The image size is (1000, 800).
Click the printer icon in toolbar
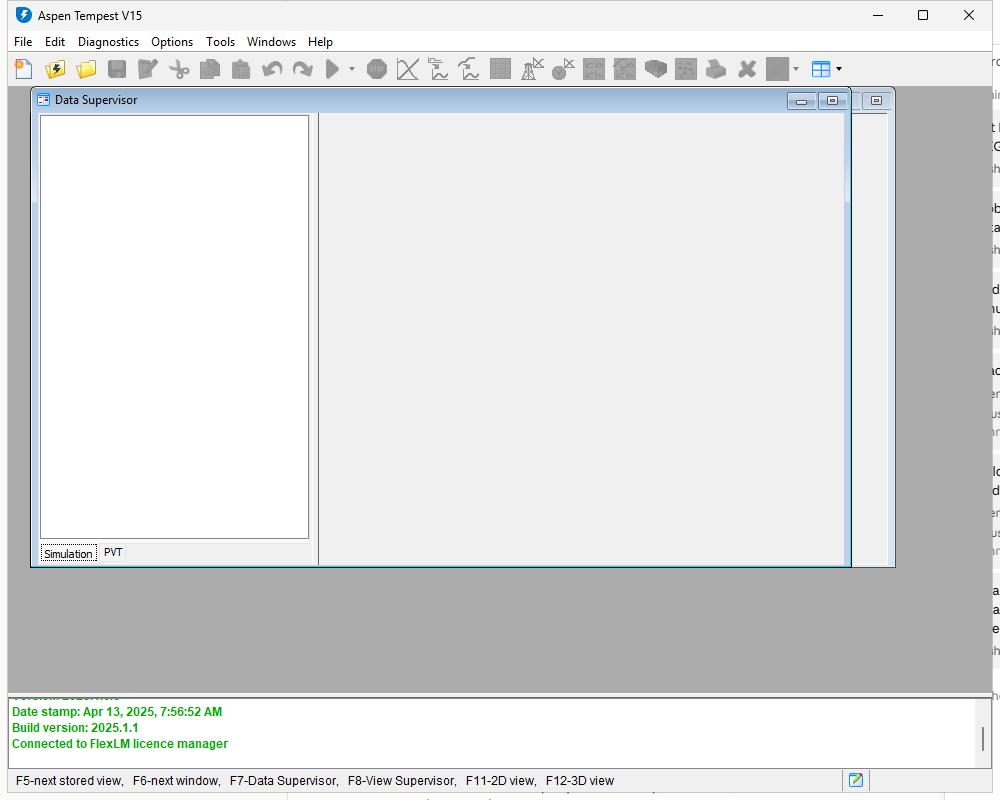[x=716, y=69]
